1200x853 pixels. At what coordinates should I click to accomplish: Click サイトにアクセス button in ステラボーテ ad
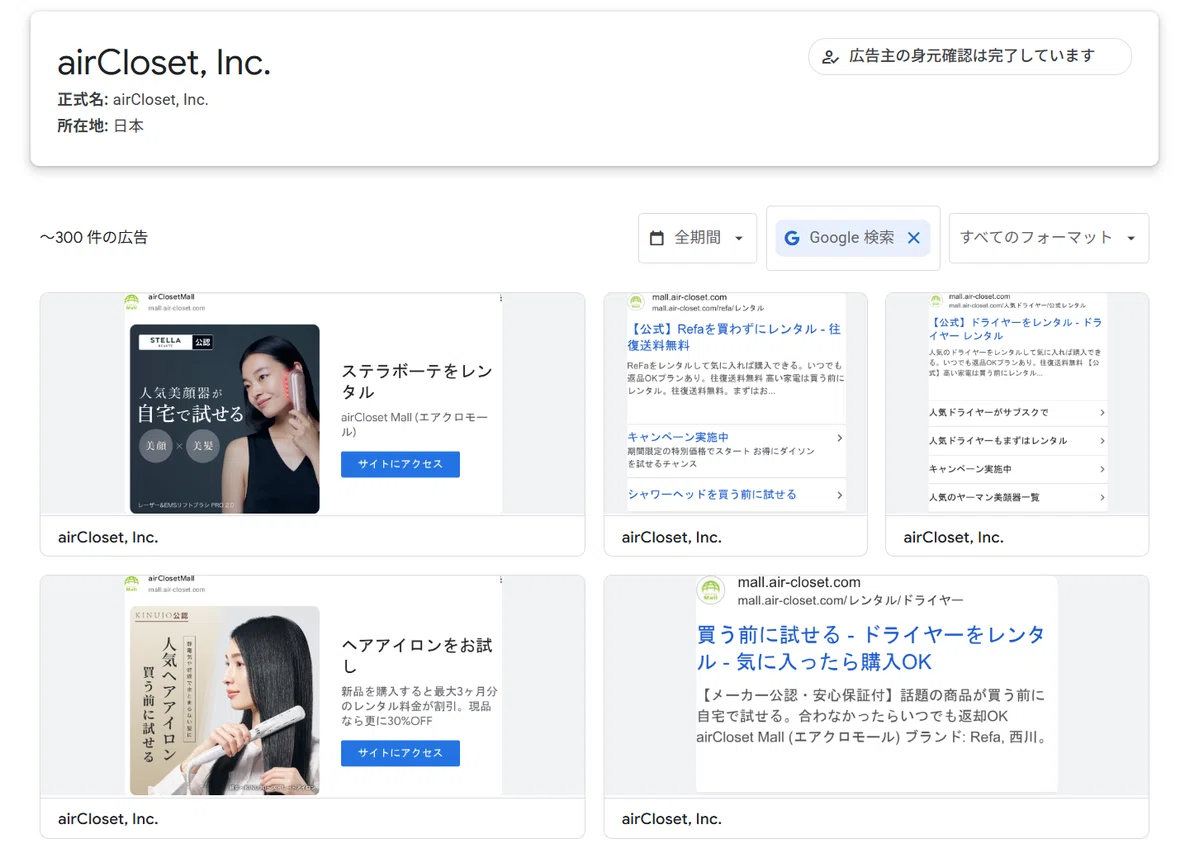click(x=400, y=464)
